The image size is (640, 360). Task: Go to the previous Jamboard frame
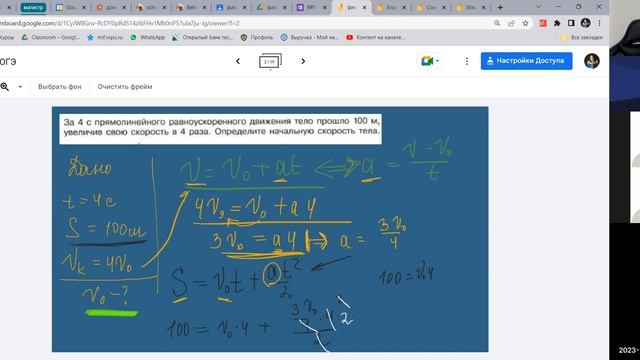(238, 61)
